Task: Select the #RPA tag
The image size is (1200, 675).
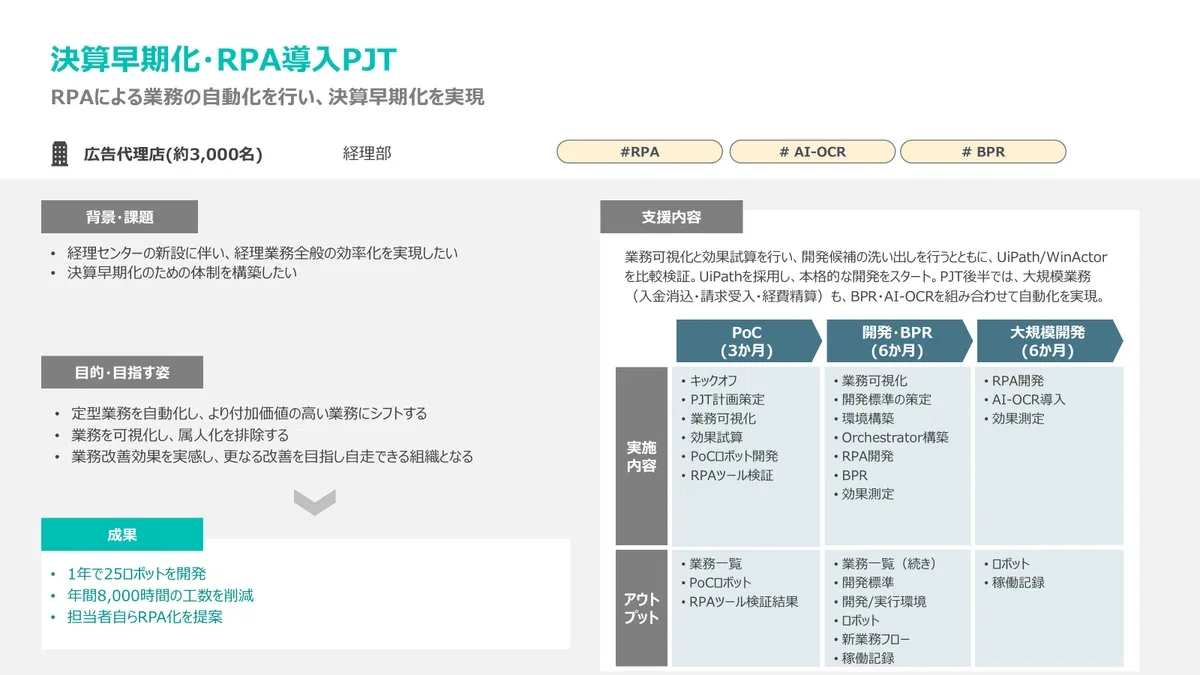Action: click(639, 152)
